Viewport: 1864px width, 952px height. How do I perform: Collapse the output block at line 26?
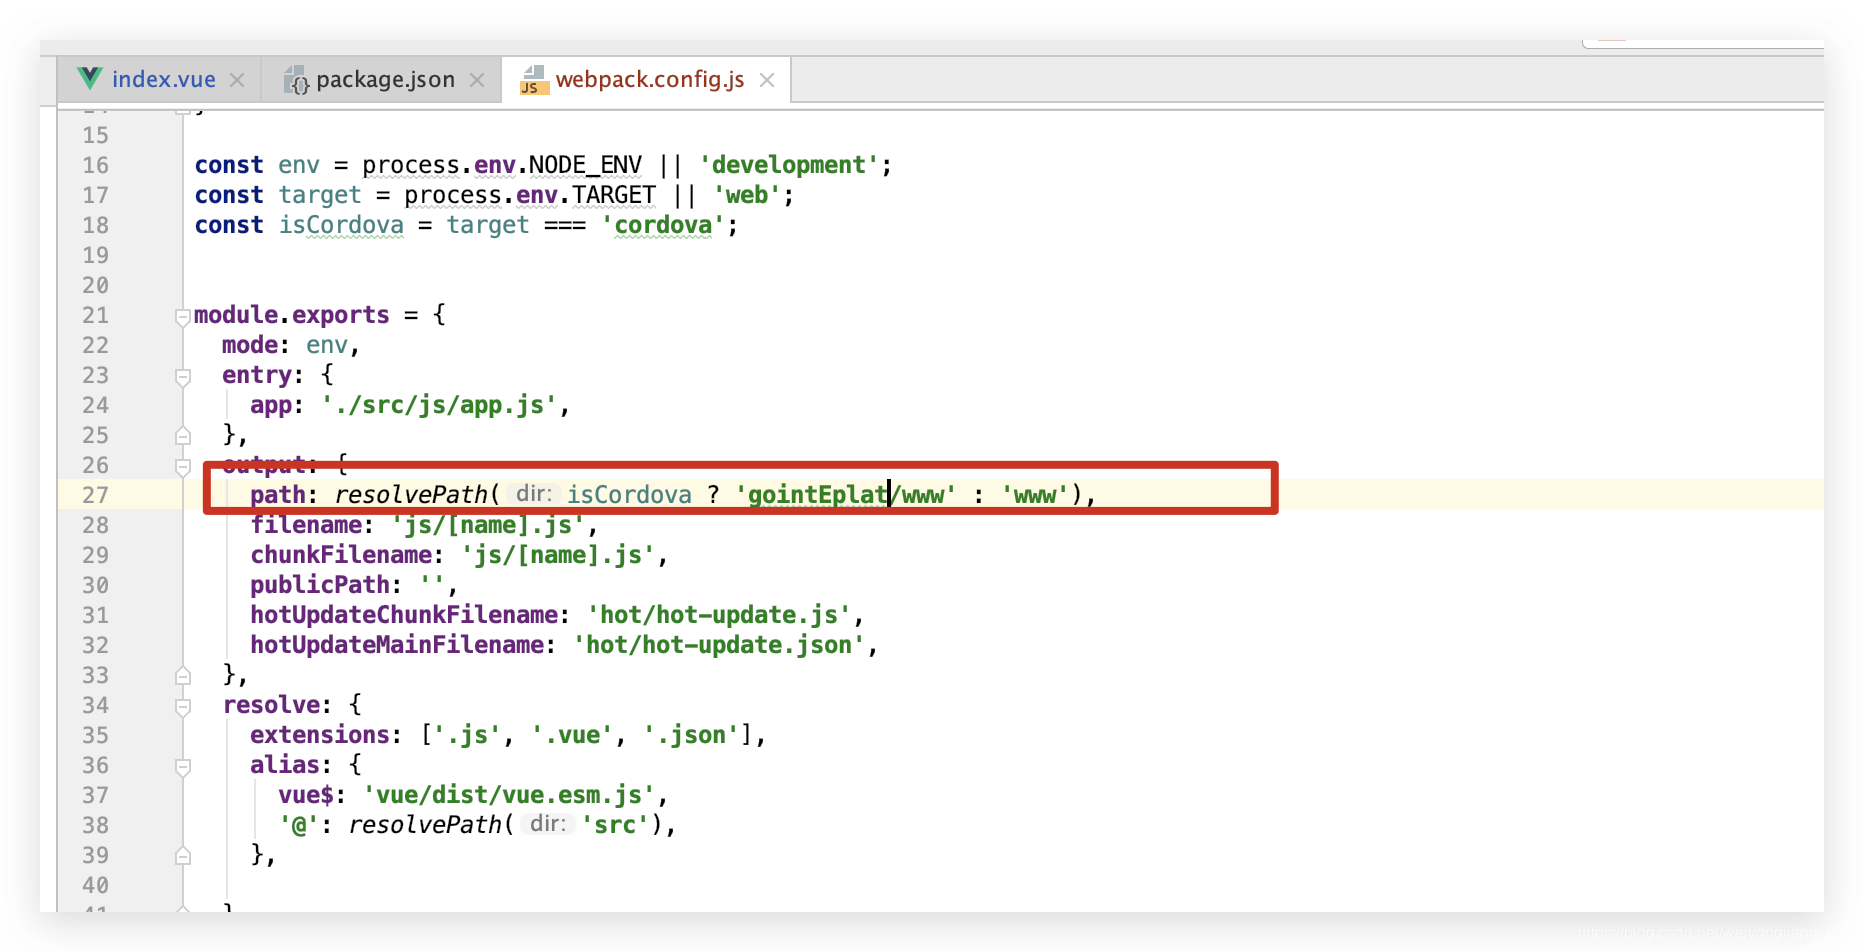tap(183, 467)
